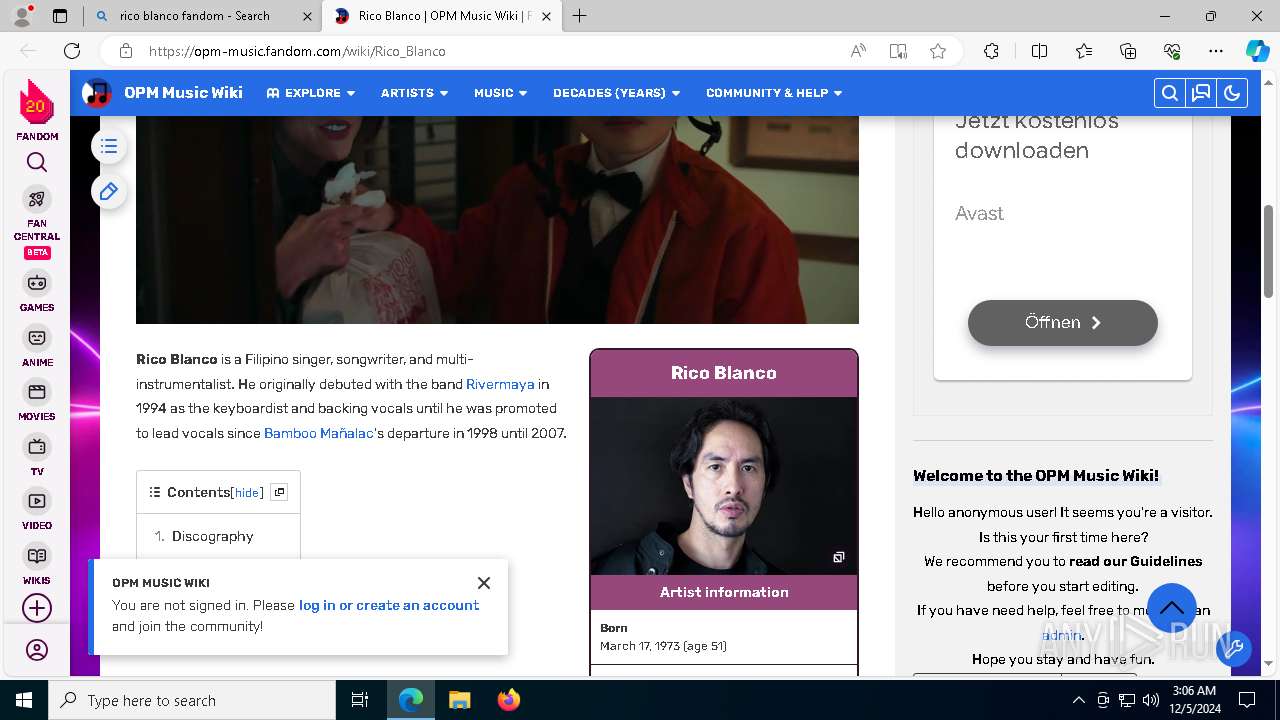The height and width of the screenshot is (720, 1280).
Task: Open the Movies sidebar icon
Action: [x=37, y=392]
